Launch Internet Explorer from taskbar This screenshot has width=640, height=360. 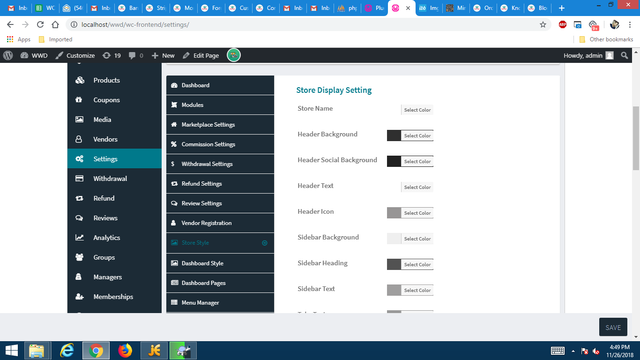coord(67,351)
